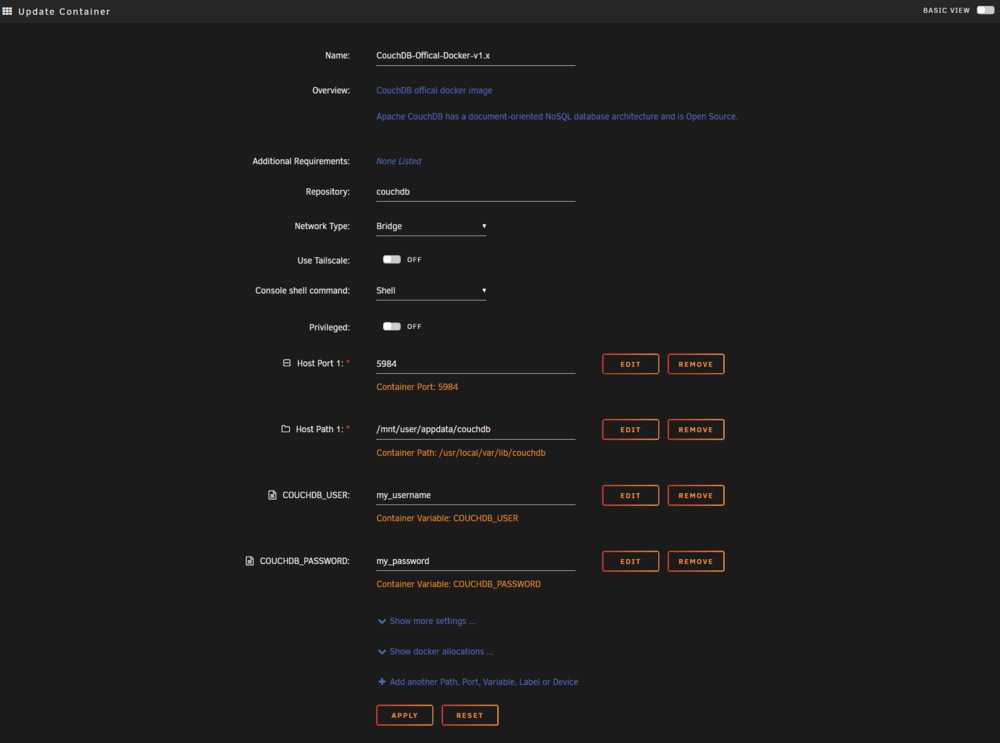
Task: Edit the COUCHDB_USER variable
Action: coord(630,496)
